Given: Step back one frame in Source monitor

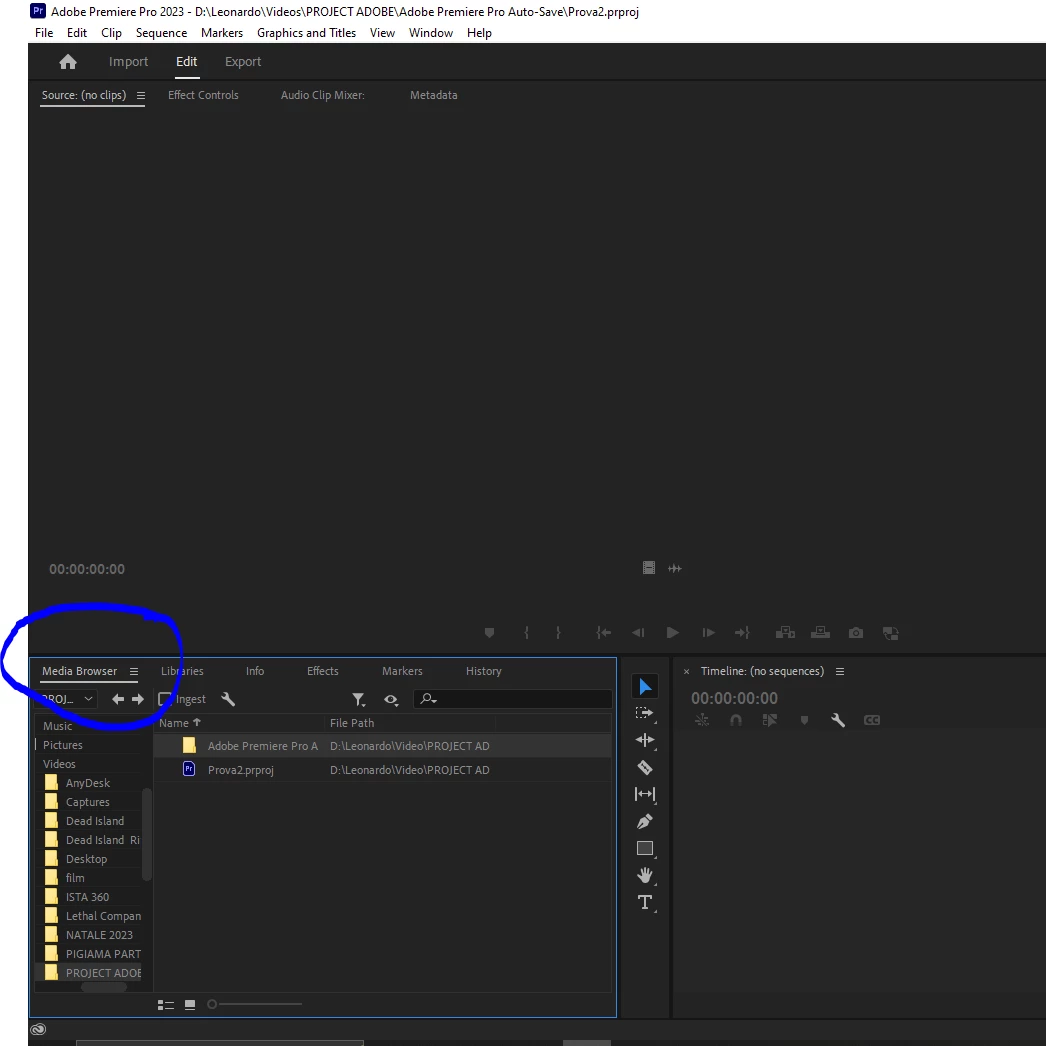Looking at the screenshot, I should tap(638, 632).
